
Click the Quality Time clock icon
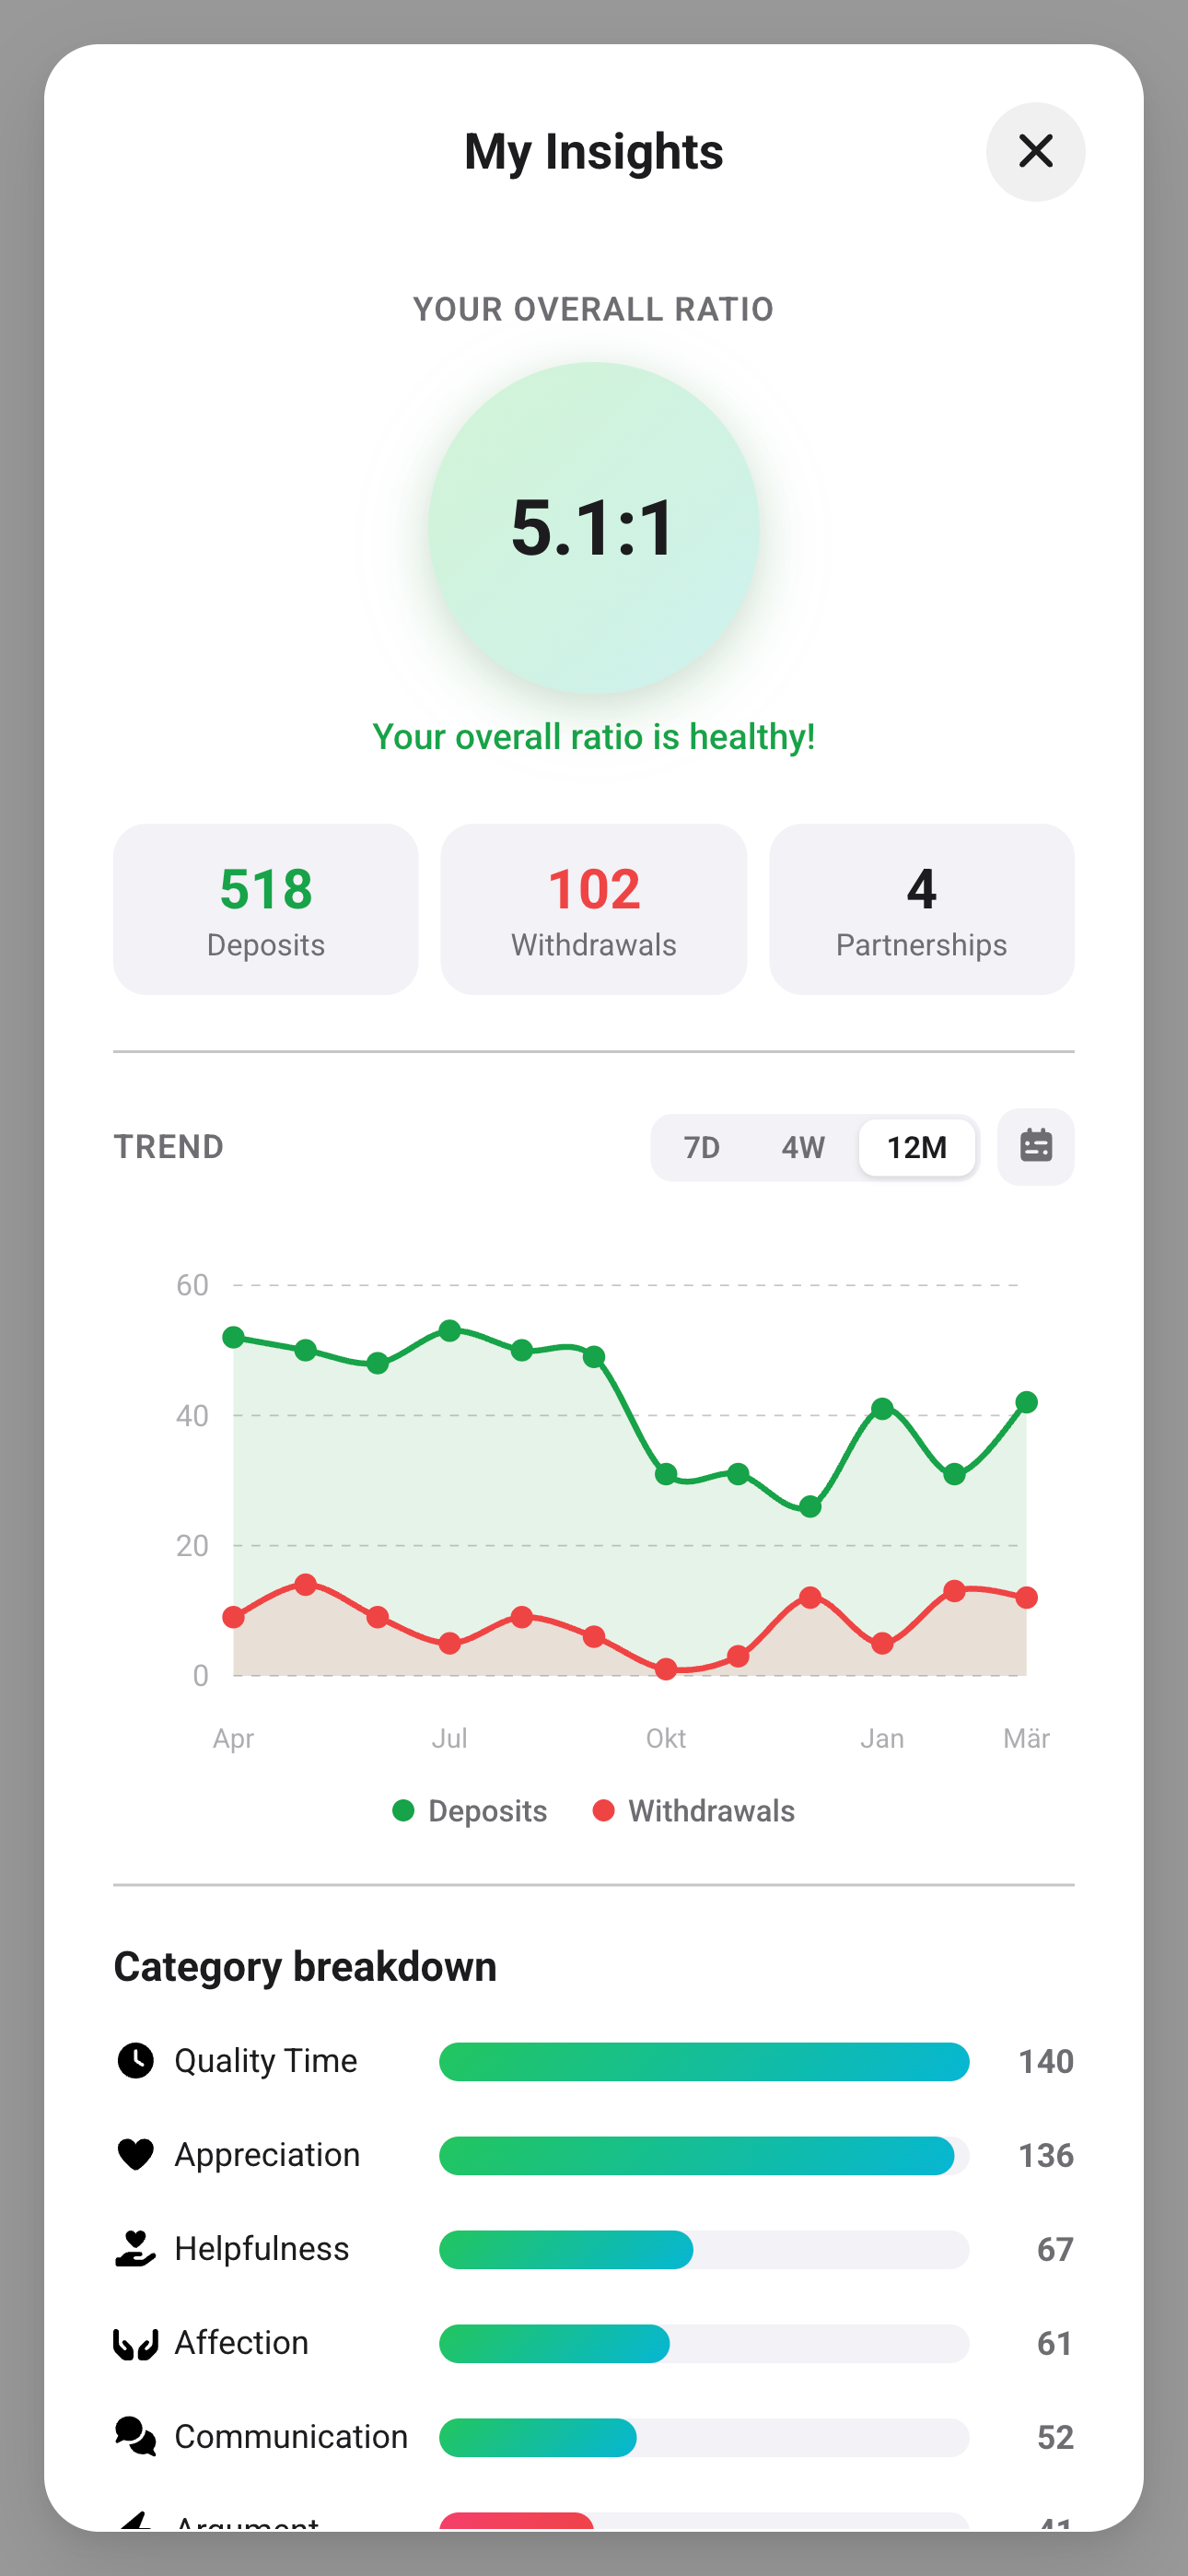[135, 2060]
